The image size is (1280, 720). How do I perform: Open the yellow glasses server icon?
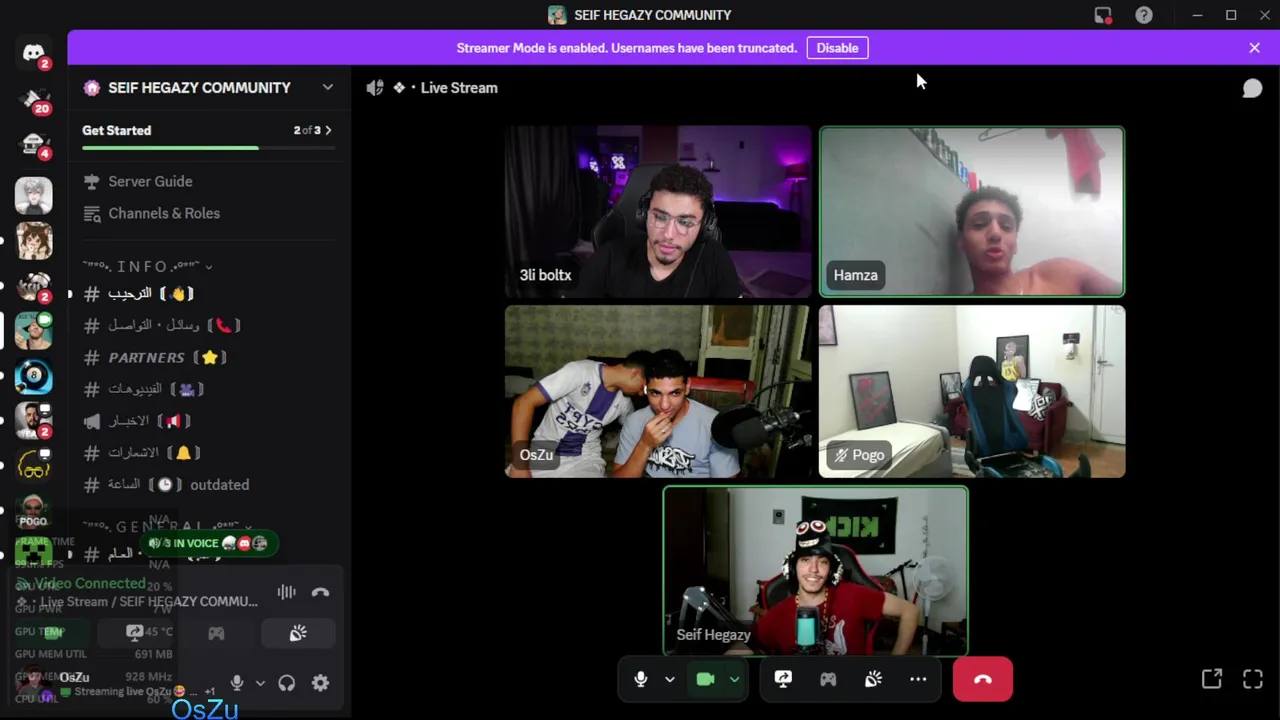33,465
